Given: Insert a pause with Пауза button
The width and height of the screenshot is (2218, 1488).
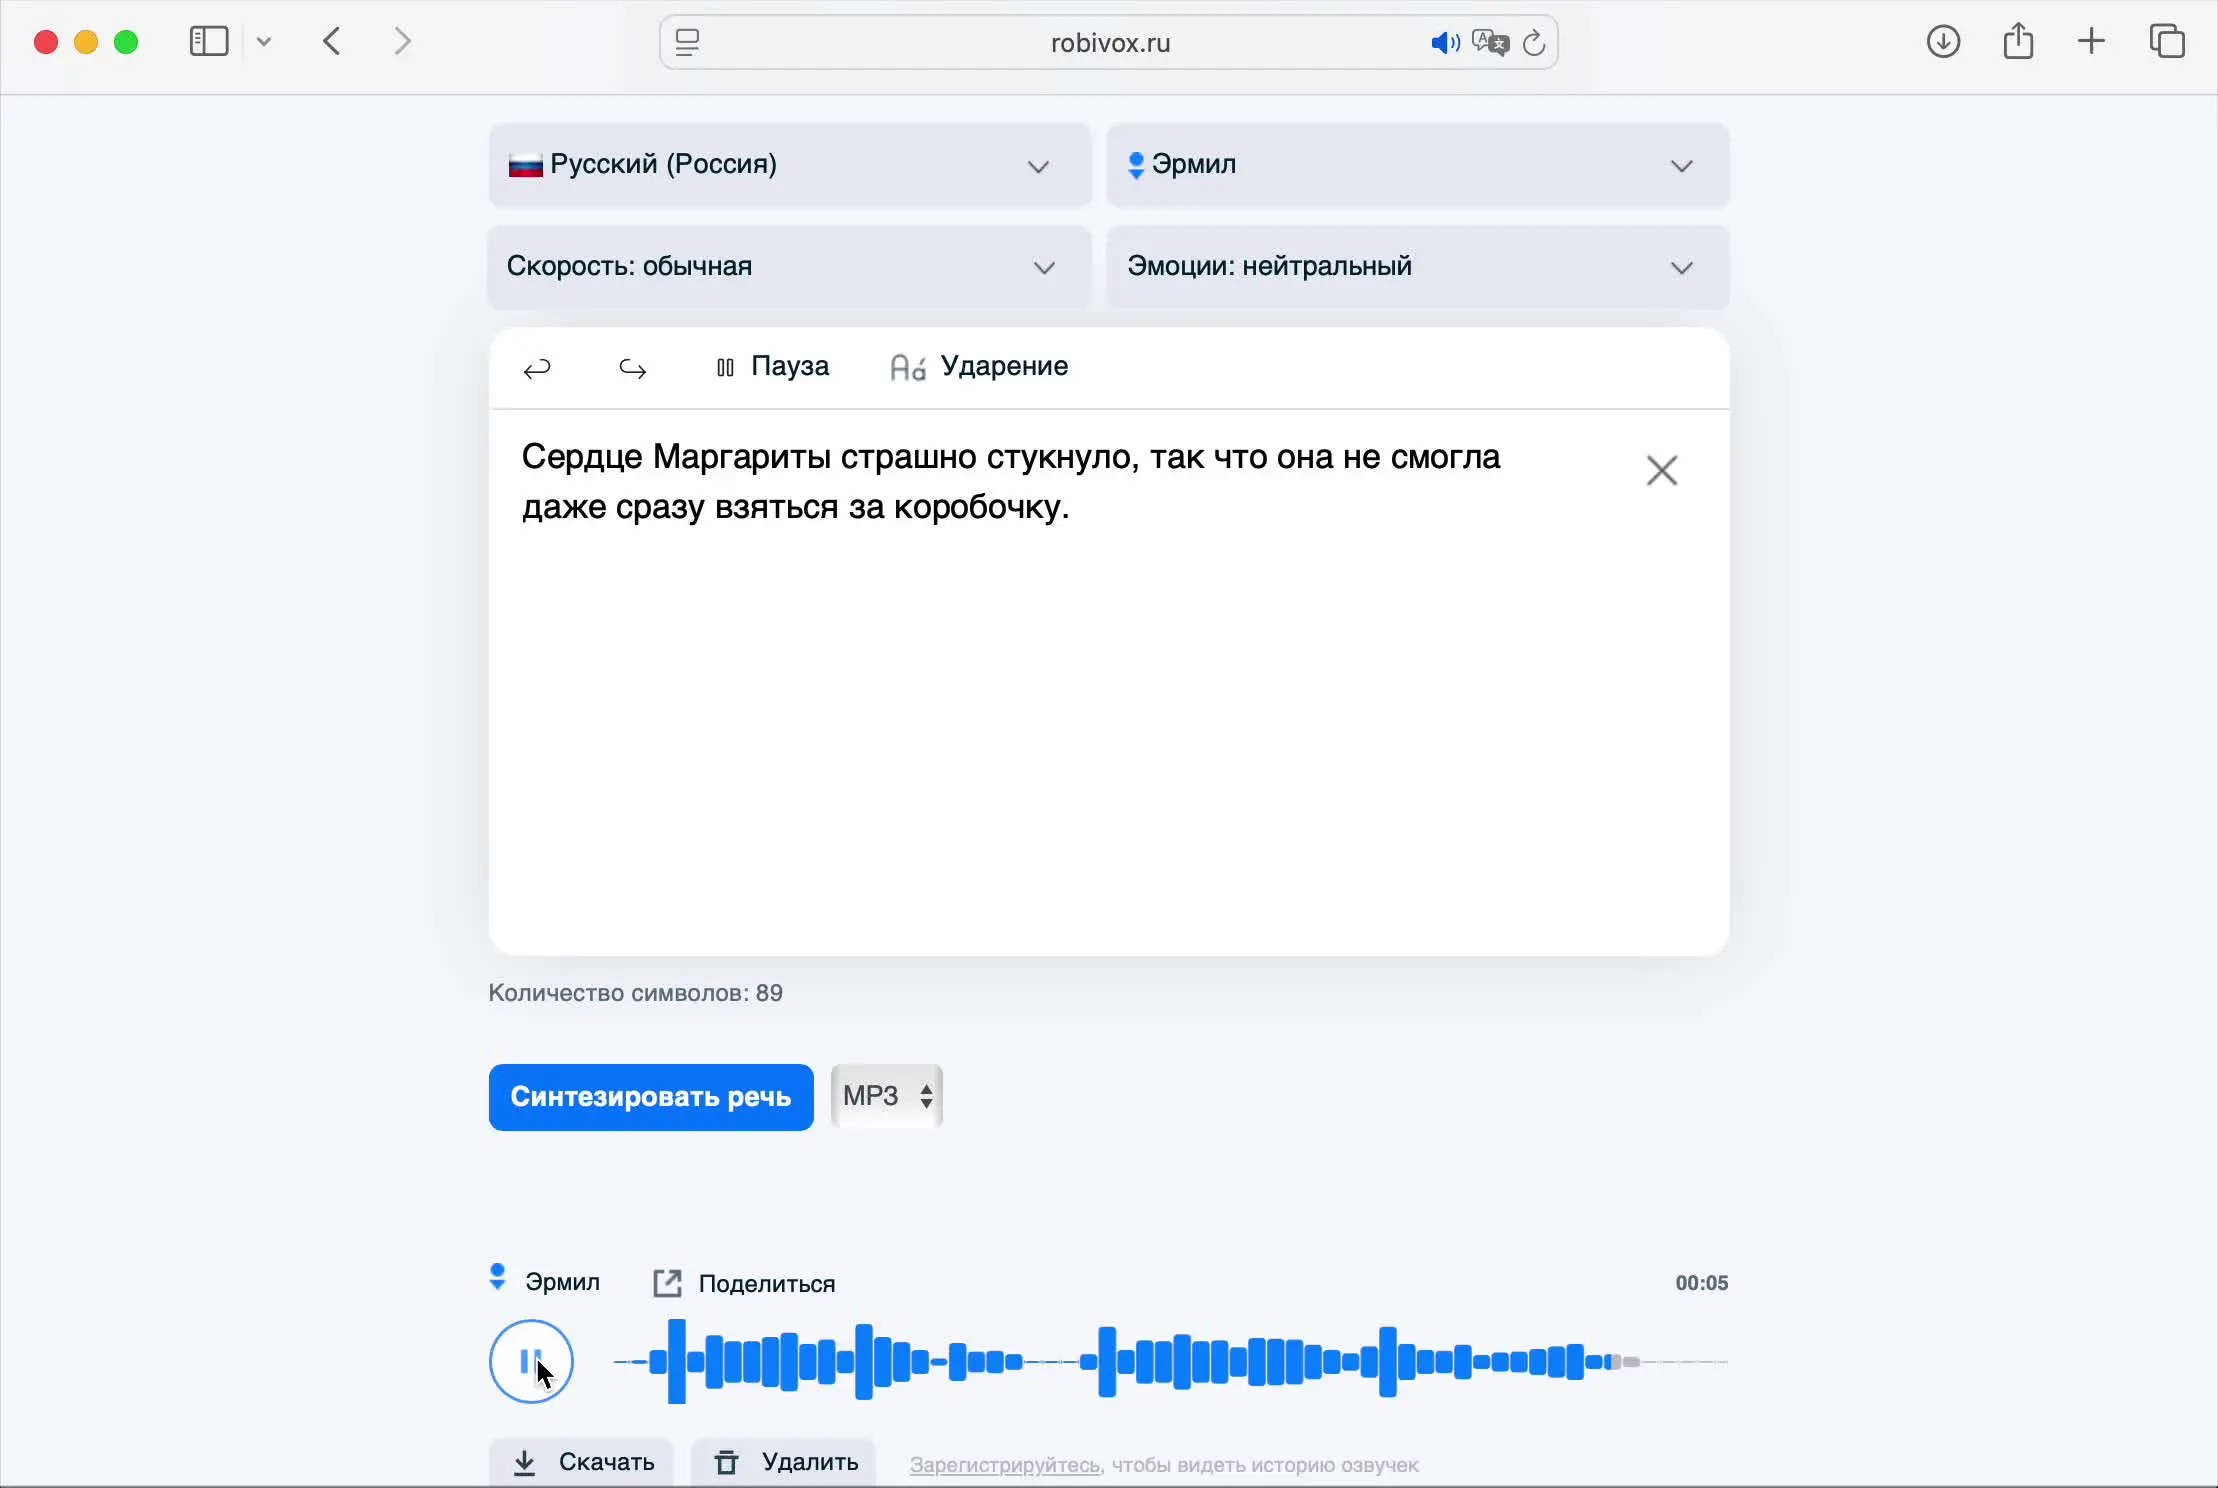Looking at the screenshot, I should tap(773, 367).
